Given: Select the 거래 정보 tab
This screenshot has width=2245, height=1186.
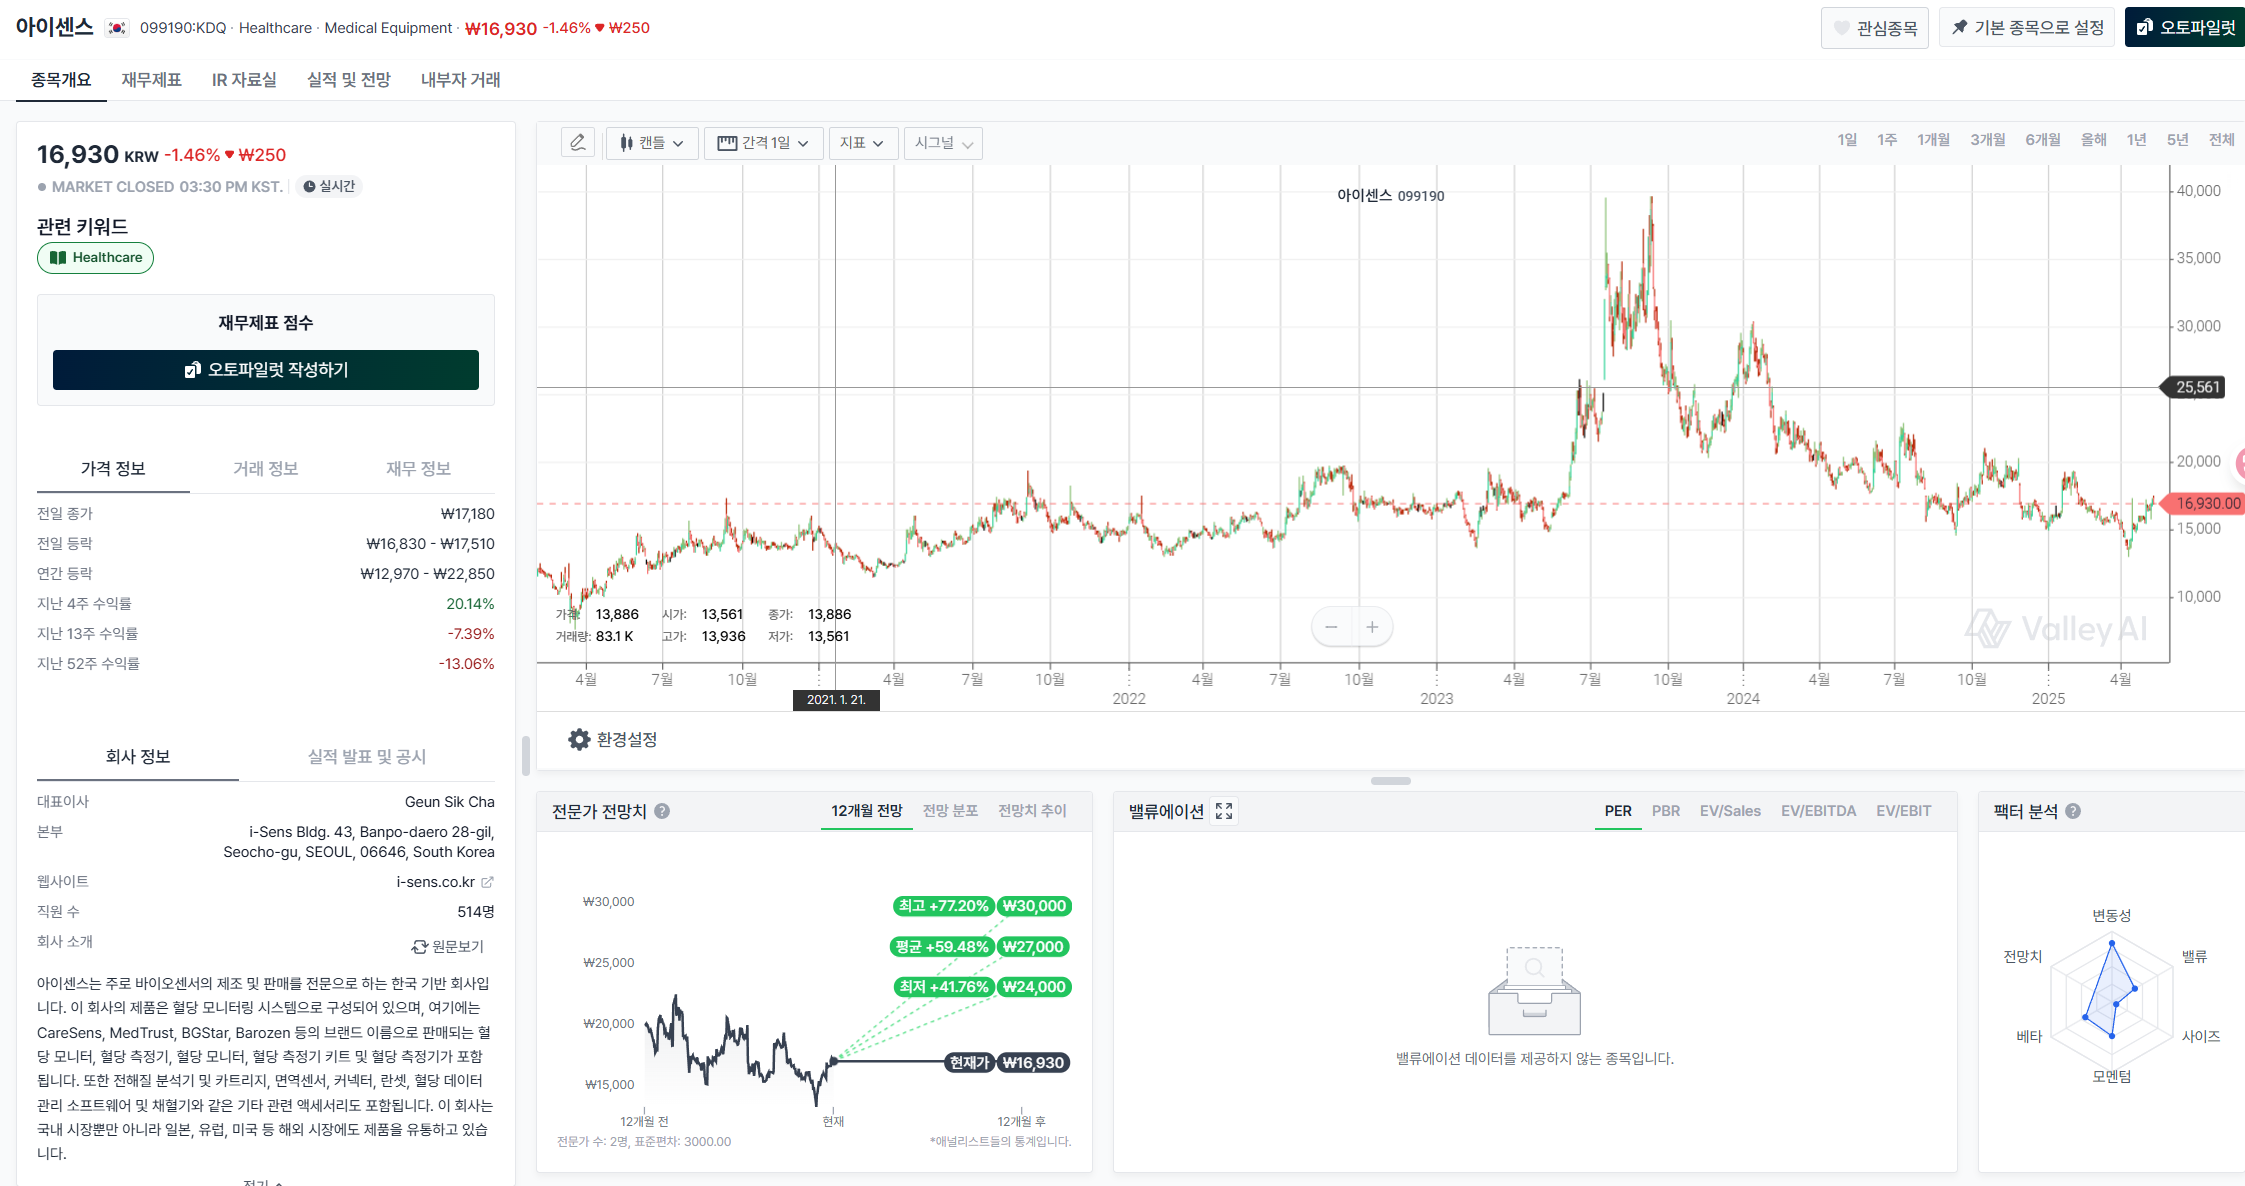Looking at the screenshot, I should [266, 469].
